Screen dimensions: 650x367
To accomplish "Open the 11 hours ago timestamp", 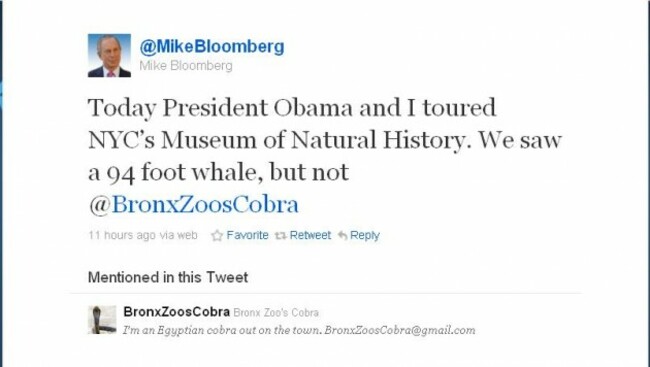I will coord(122,235).
